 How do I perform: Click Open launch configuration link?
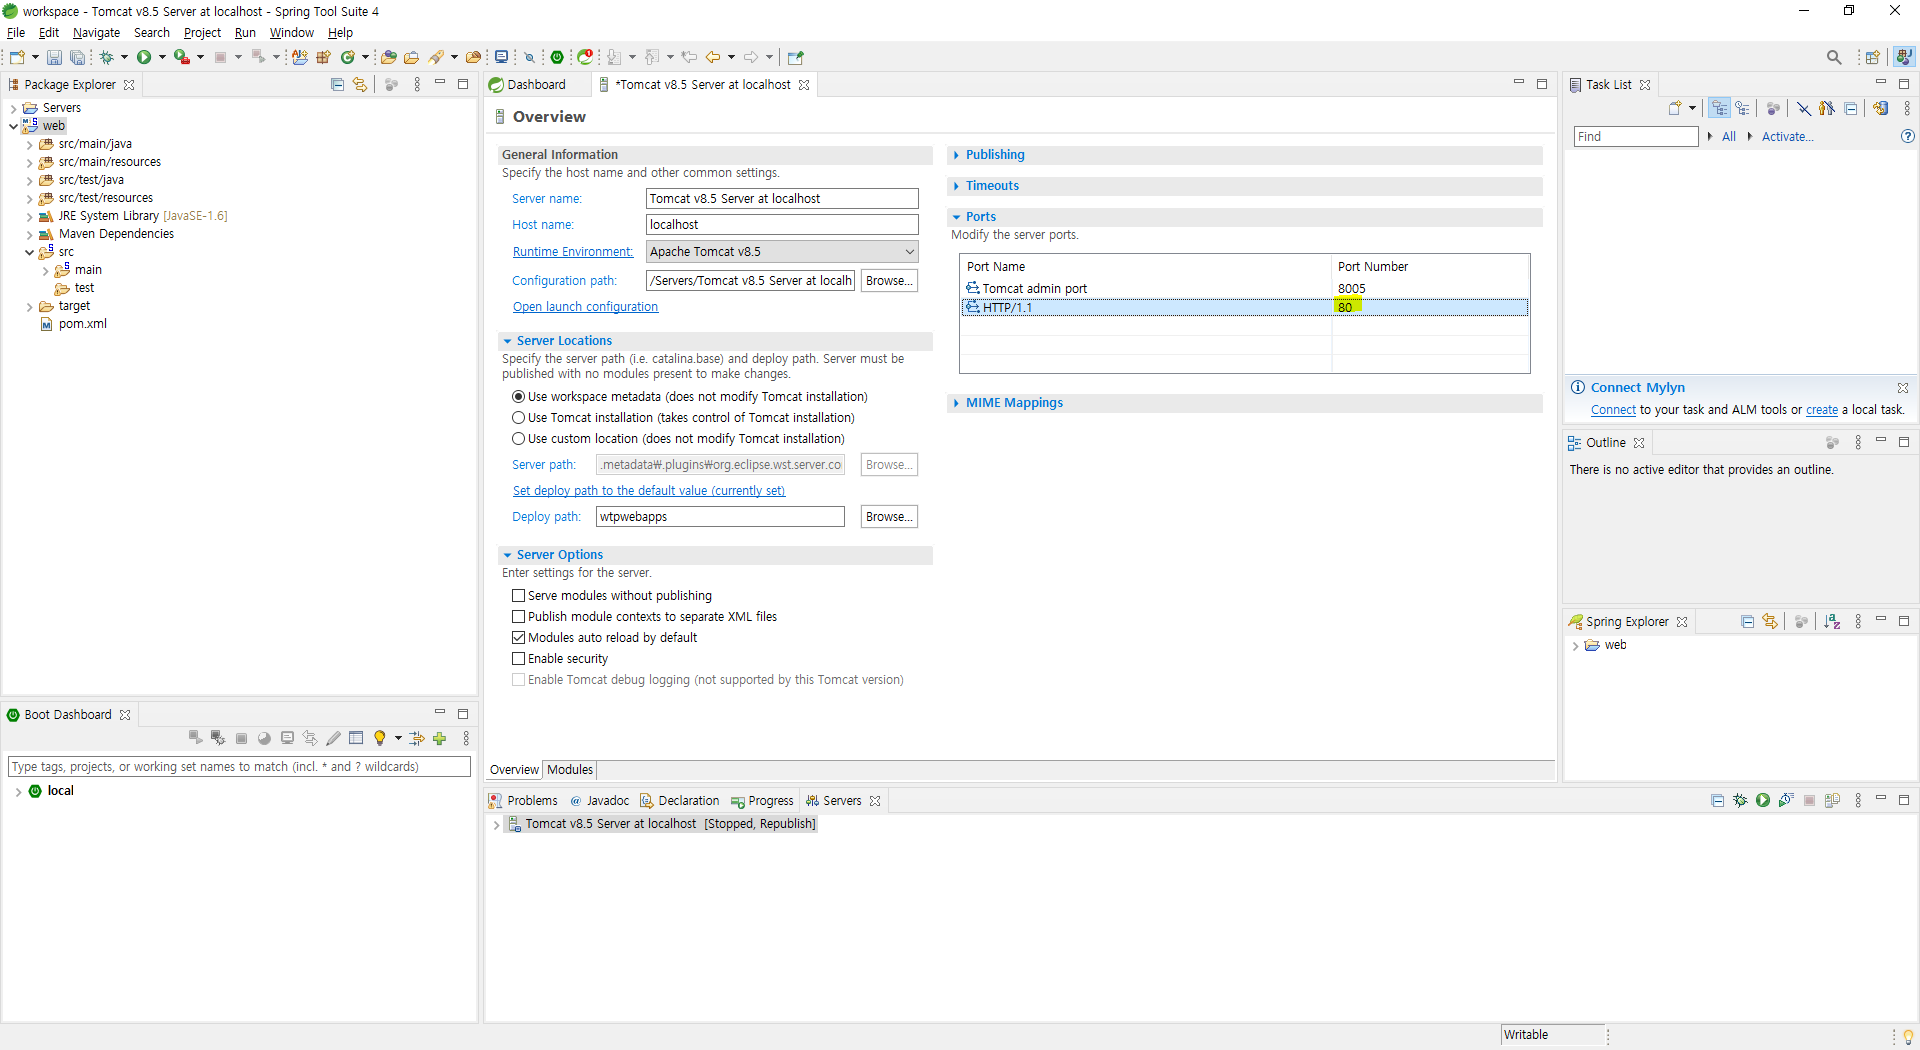[x=585, y=307]
